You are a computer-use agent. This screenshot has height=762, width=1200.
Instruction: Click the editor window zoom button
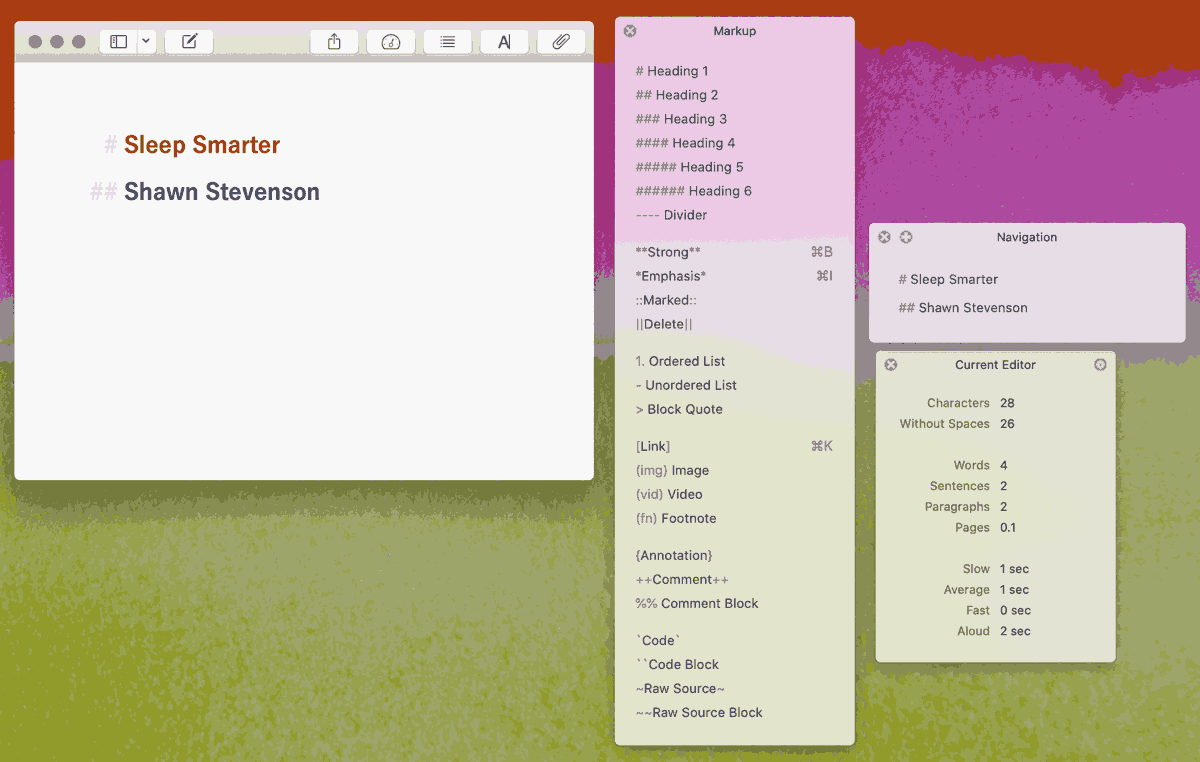[79, 42]
